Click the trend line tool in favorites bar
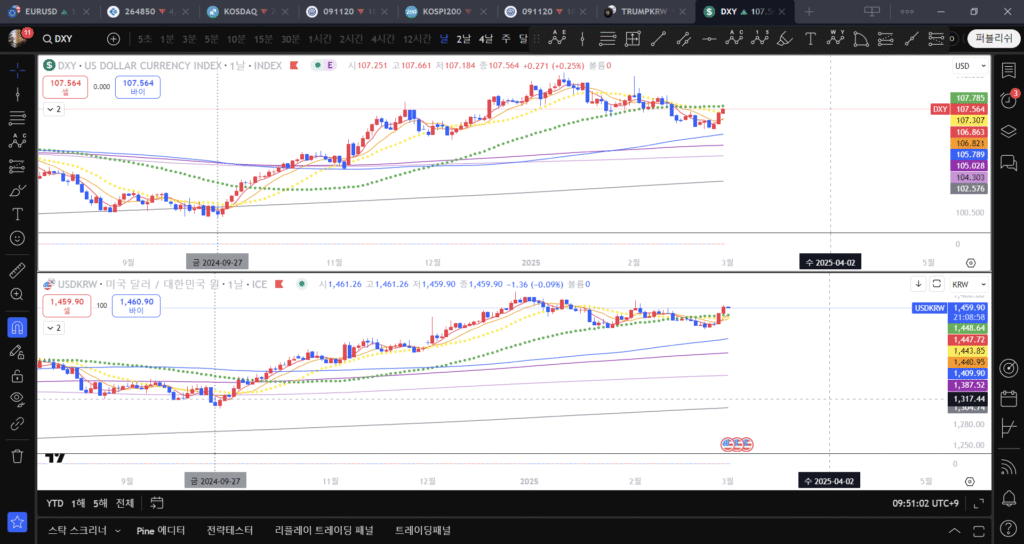This screenshot has width=1024, height=544. click(658, 39)
